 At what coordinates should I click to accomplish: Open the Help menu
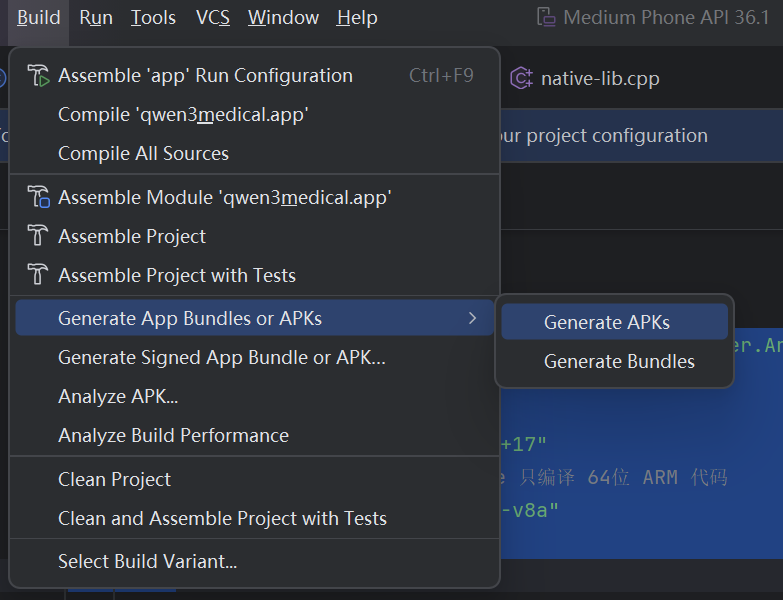357,18
